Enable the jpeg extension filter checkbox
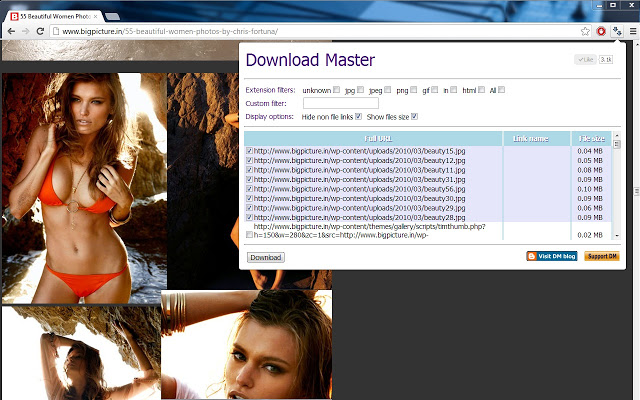 (x=388, y=90)
